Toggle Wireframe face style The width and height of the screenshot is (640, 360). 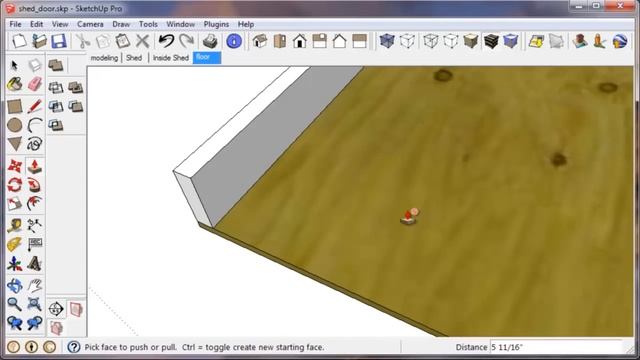click(431, 41)
